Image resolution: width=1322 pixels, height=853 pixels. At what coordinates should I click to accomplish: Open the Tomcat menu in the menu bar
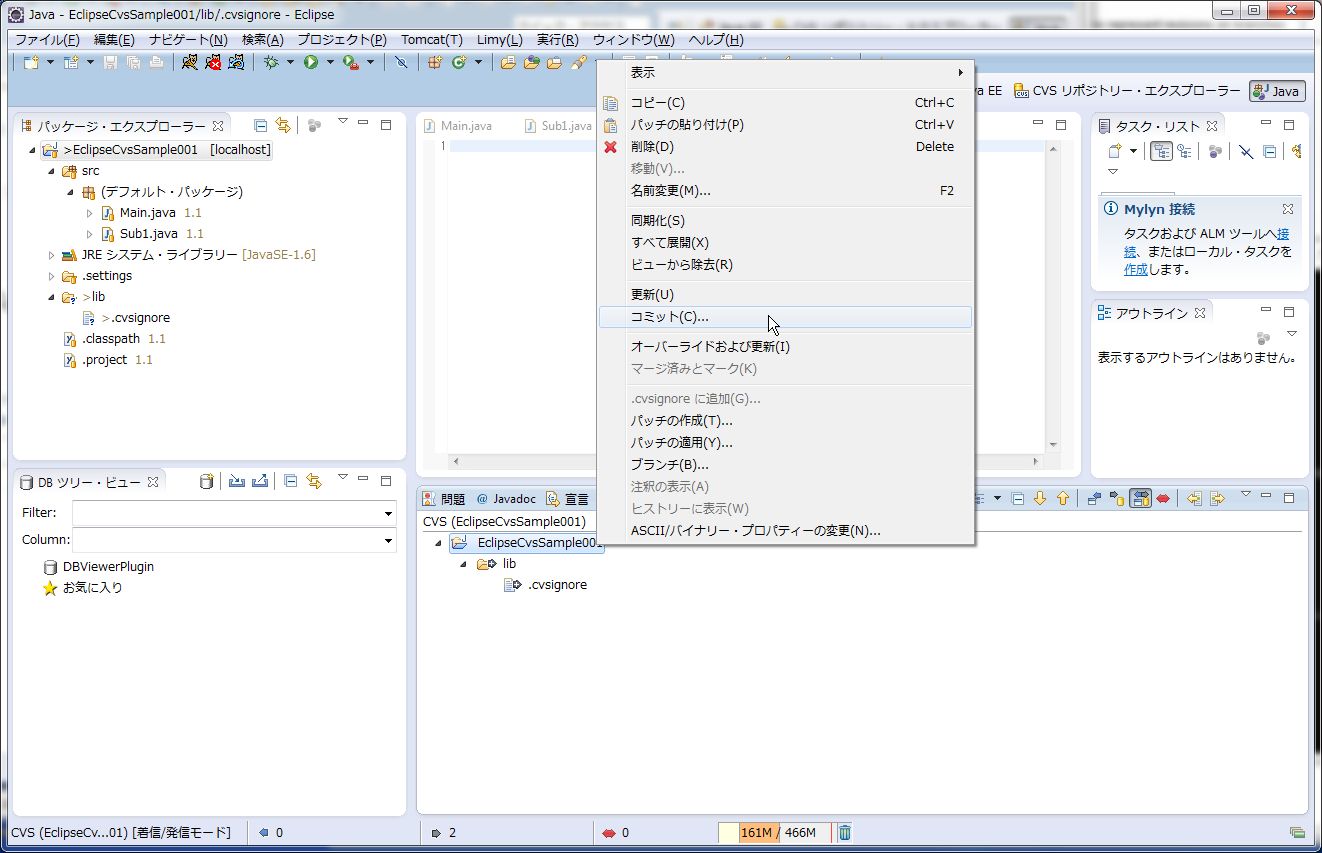(x=430, y=39)
